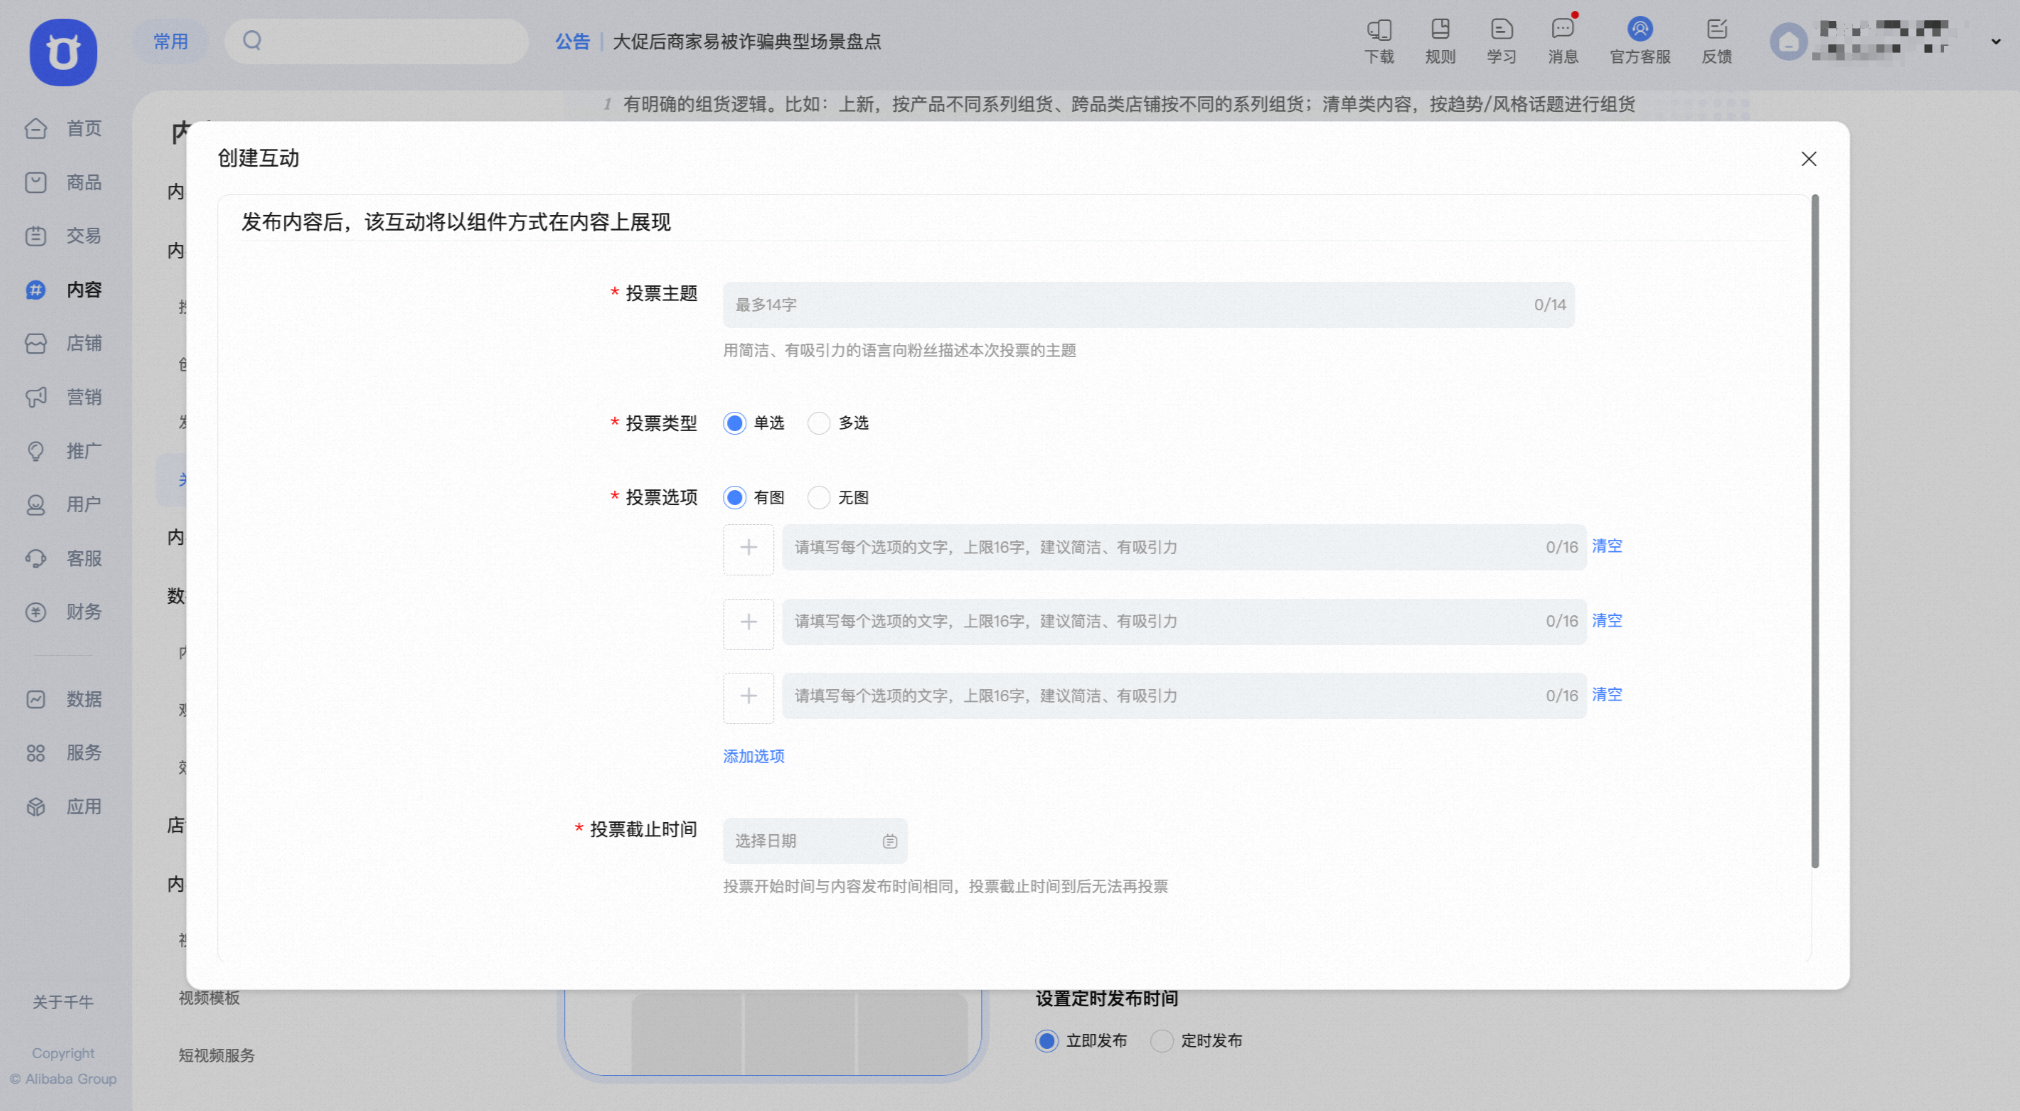Clear the first vote option
Viewport: 2020px width, 1111px height.
1607,546
